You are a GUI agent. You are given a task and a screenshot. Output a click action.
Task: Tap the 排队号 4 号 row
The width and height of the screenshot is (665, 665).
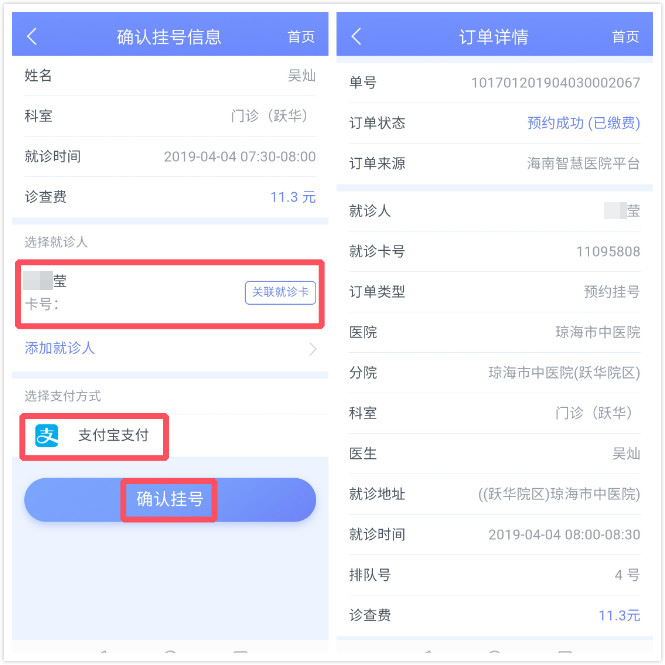[x=495, y=575]
